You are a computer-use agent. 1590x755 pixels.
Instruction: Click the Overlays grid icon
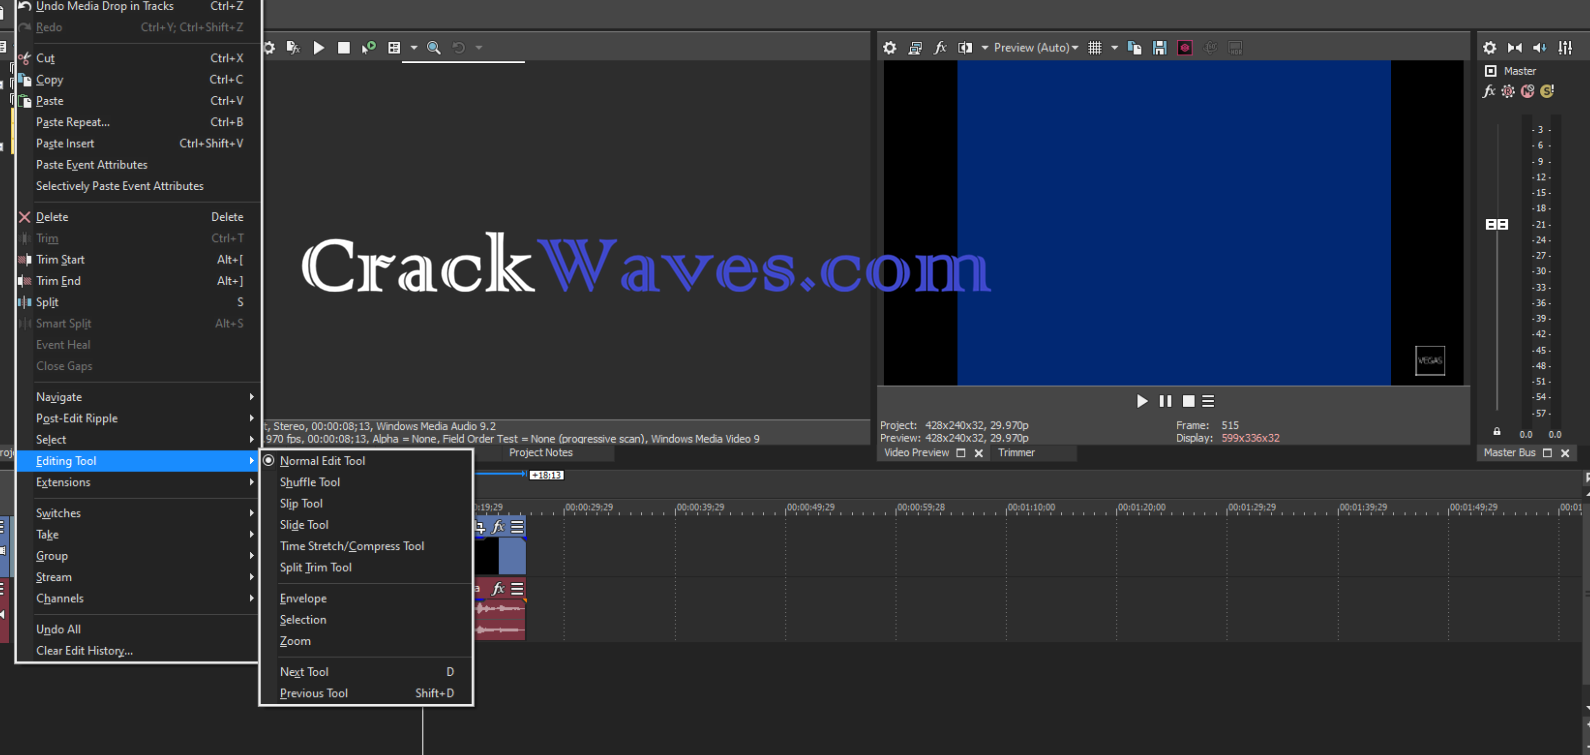(x=1095, y=47)
